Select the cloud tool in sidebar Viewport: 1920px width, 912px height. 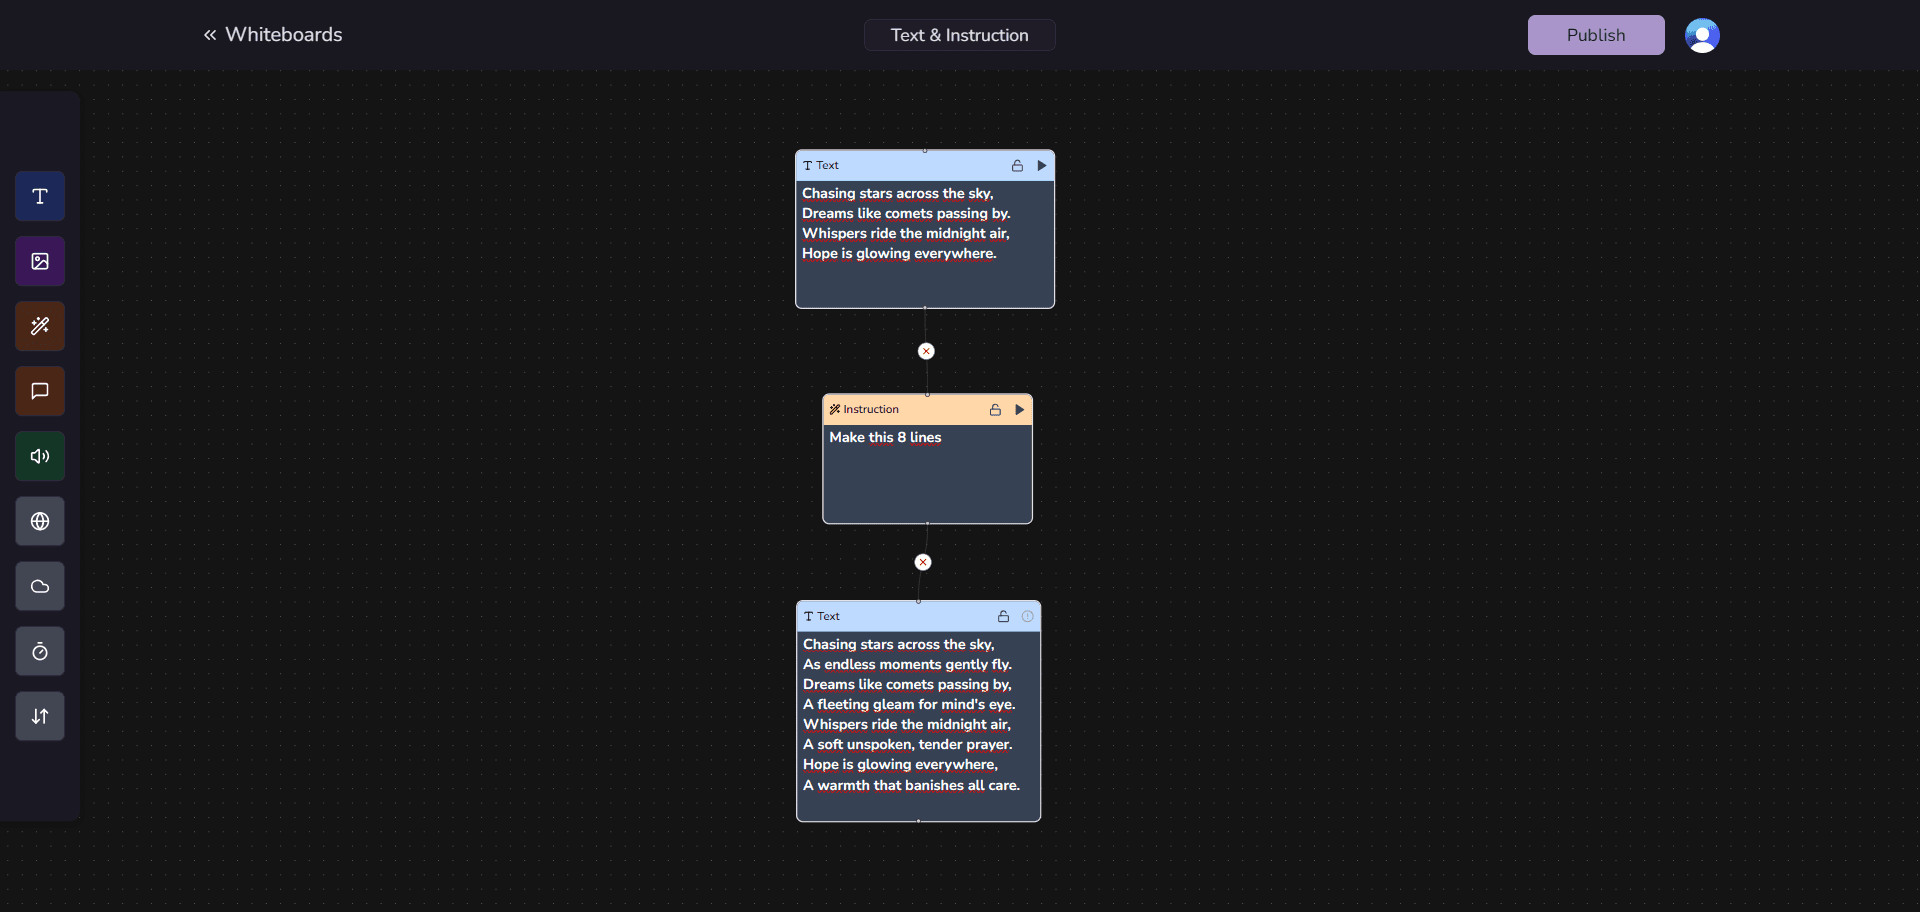(40, 586)
